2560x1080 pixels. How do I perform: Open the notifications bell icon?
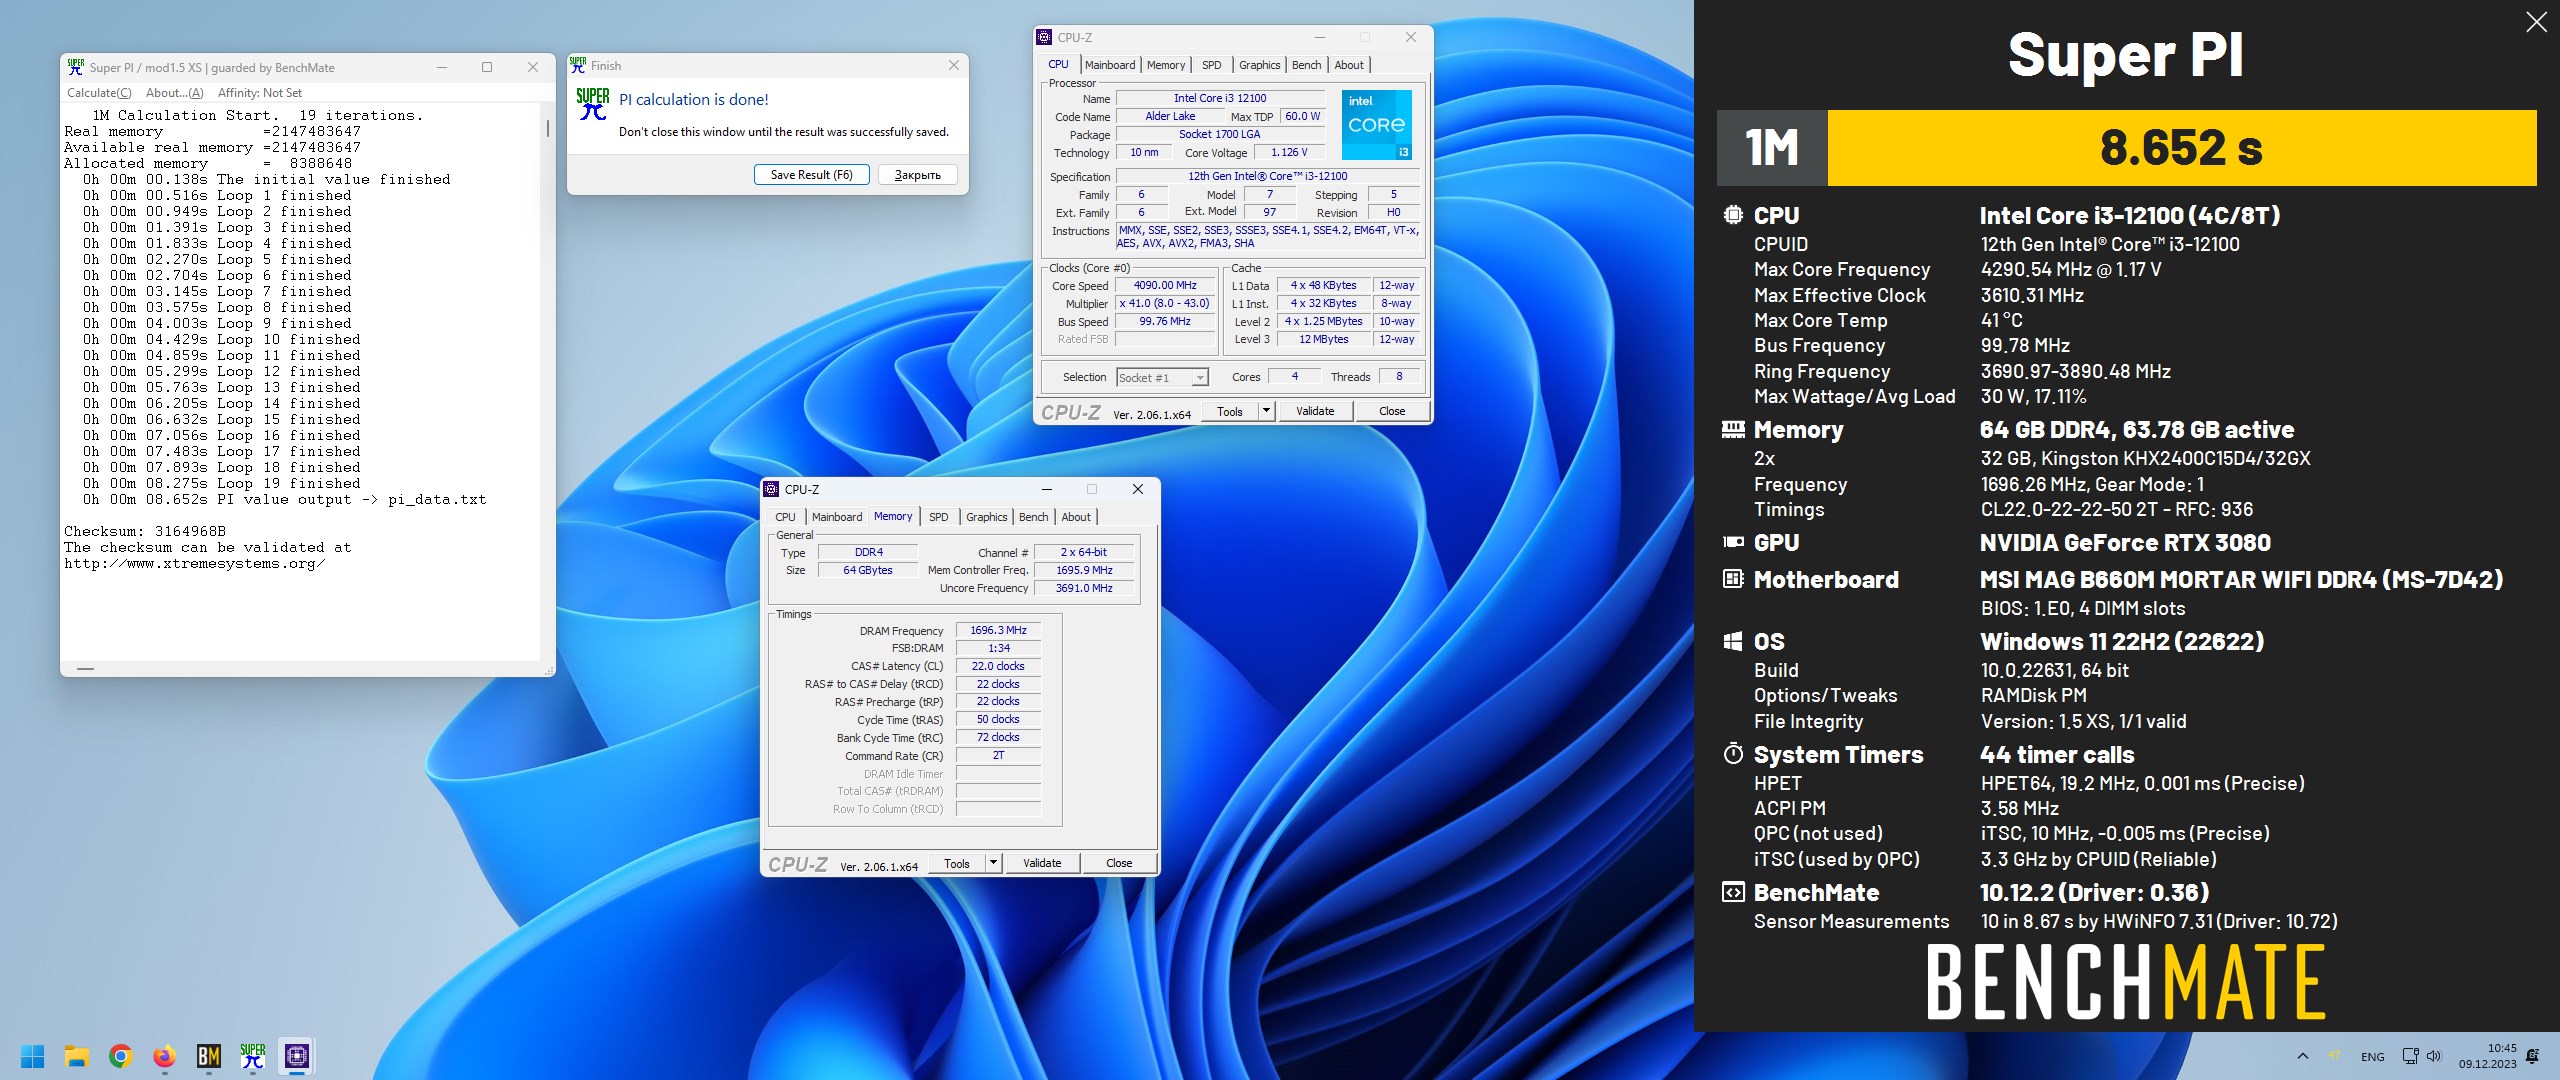click(2532, 1056)
